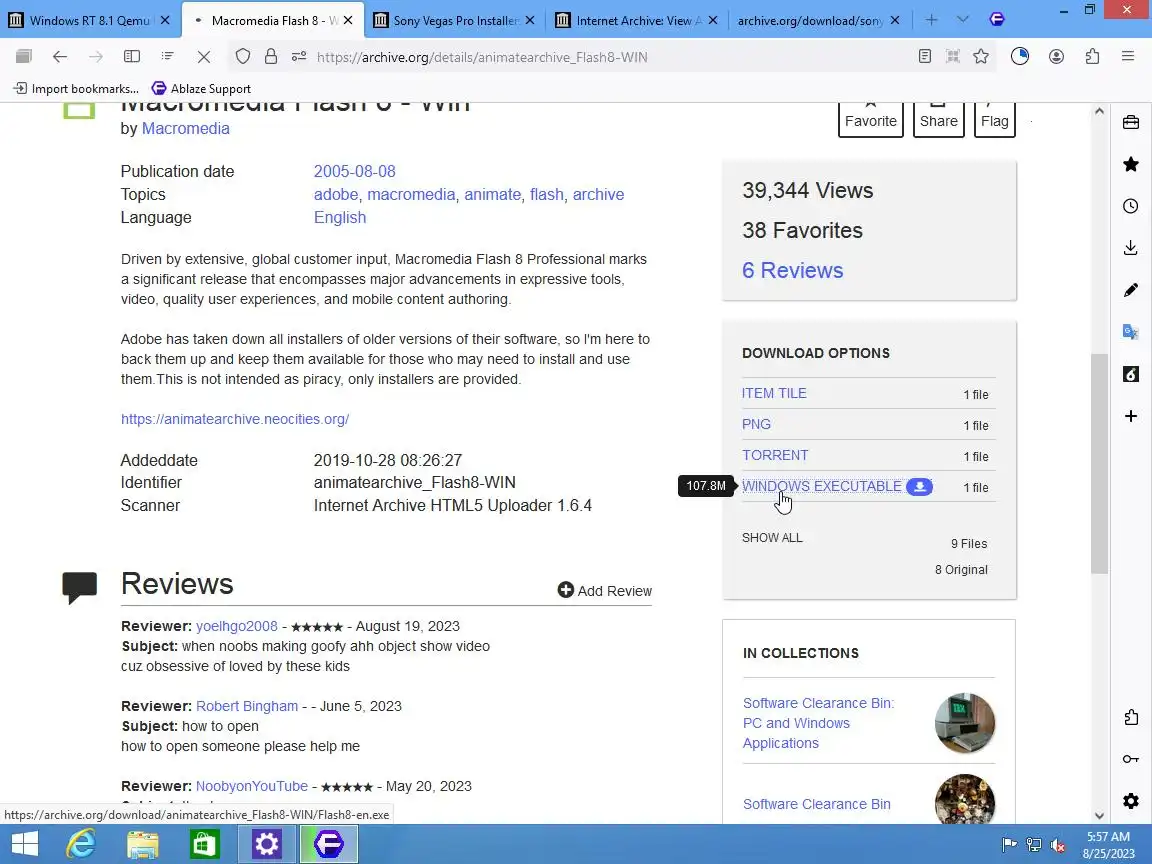This screenshot has height=864, width=1152.
Task: Open the extensions puzzle icon
Action: point(1092,57)
